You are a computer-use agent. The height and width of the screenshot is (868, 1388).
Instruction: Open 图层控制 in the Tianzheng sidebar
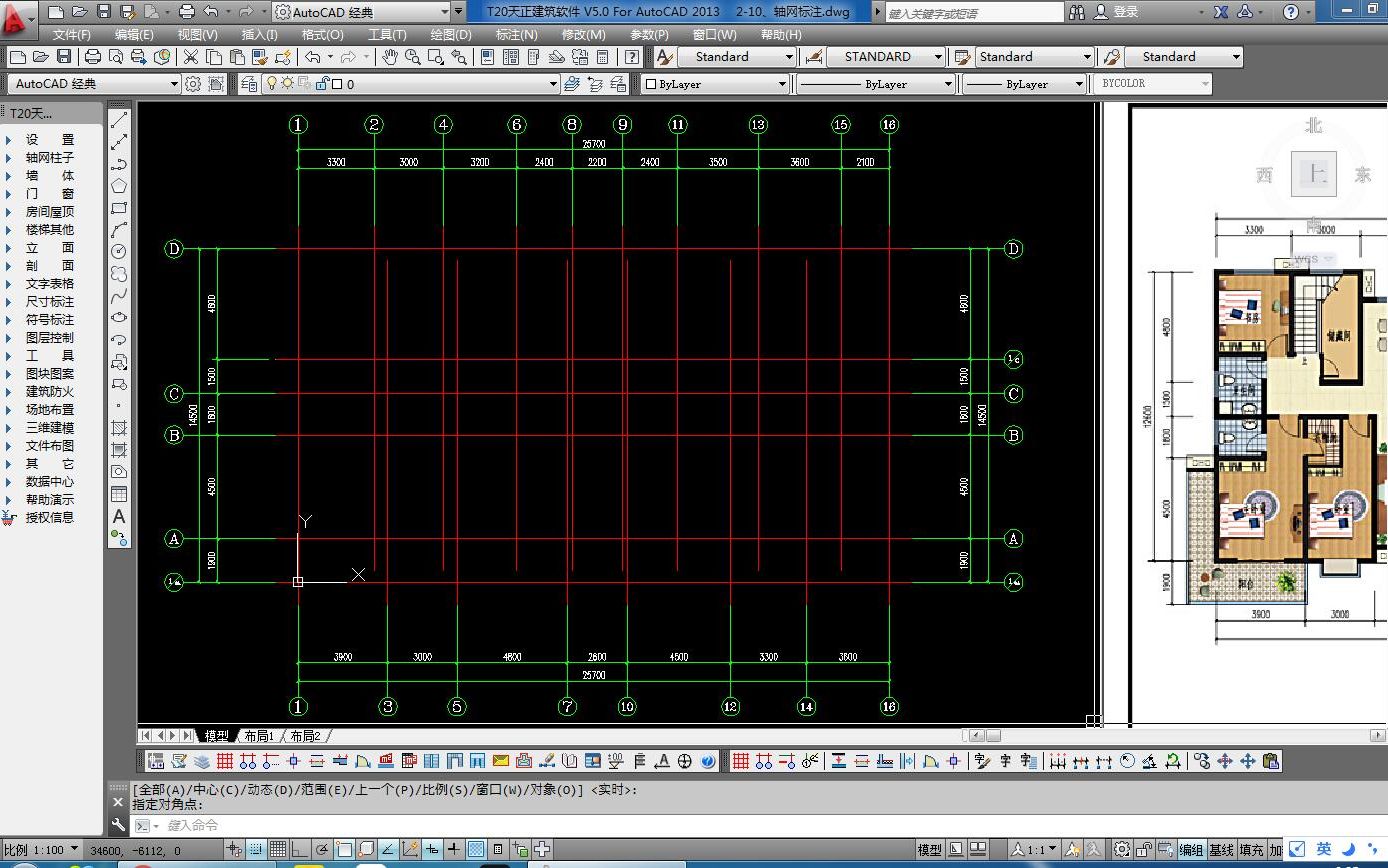pyautogui.click(x=50, y=337)
